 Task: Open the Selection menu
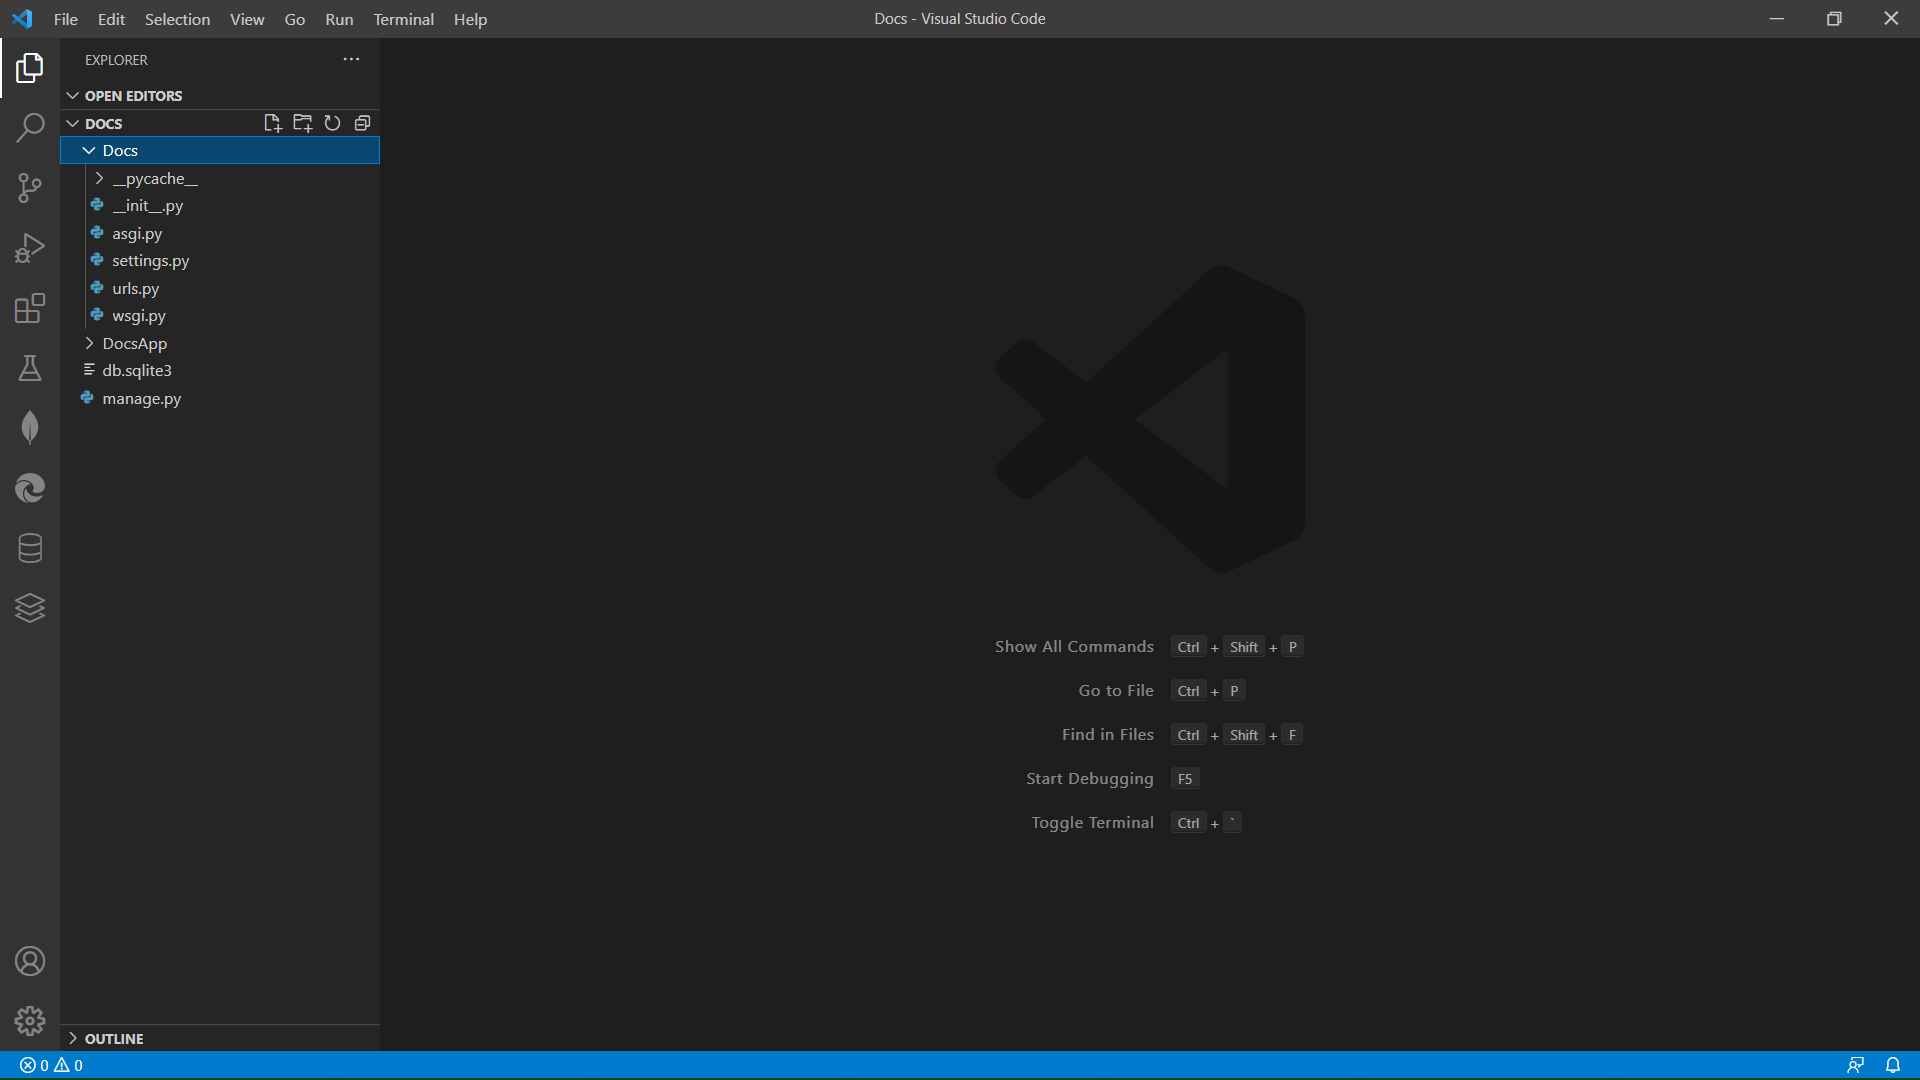(x=177, y=19)
